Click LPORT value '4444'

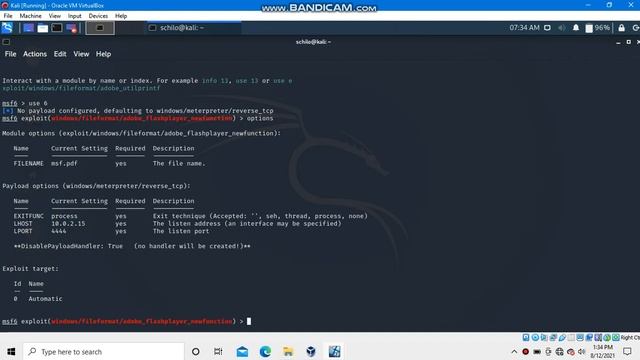click(59, 231)
